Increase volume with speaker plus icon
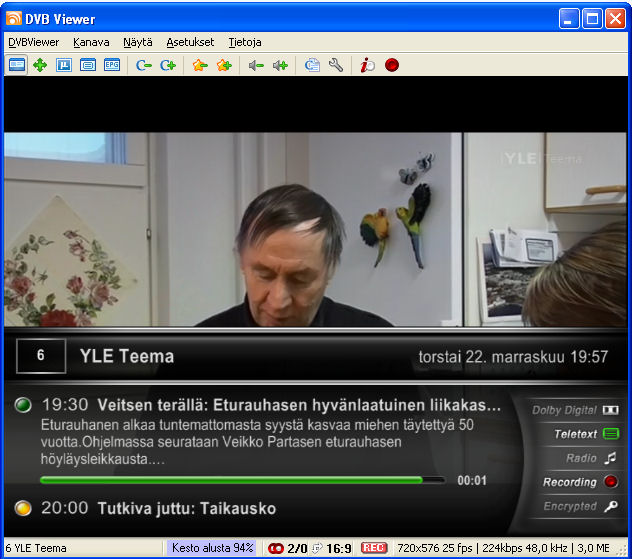This screenshot has width=632, height=559. (280, 65)
